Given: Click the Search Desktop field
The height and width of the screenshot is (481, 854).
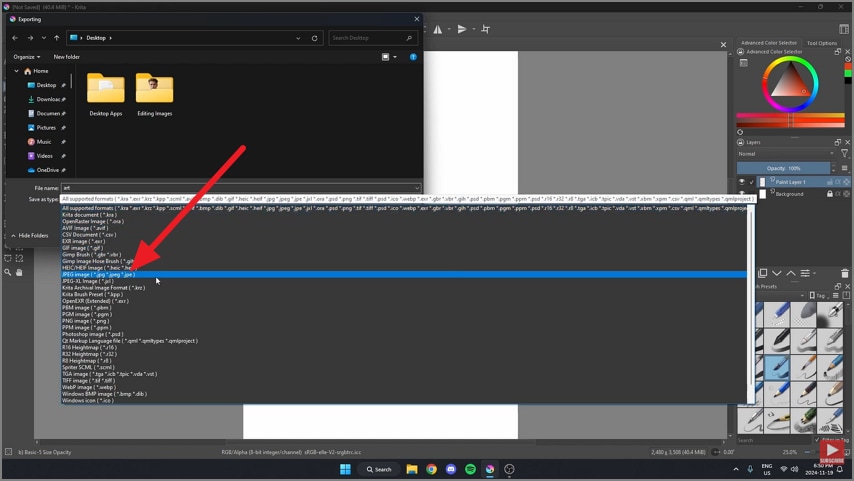Looking at the screenshot, I should tap(372, 38).
